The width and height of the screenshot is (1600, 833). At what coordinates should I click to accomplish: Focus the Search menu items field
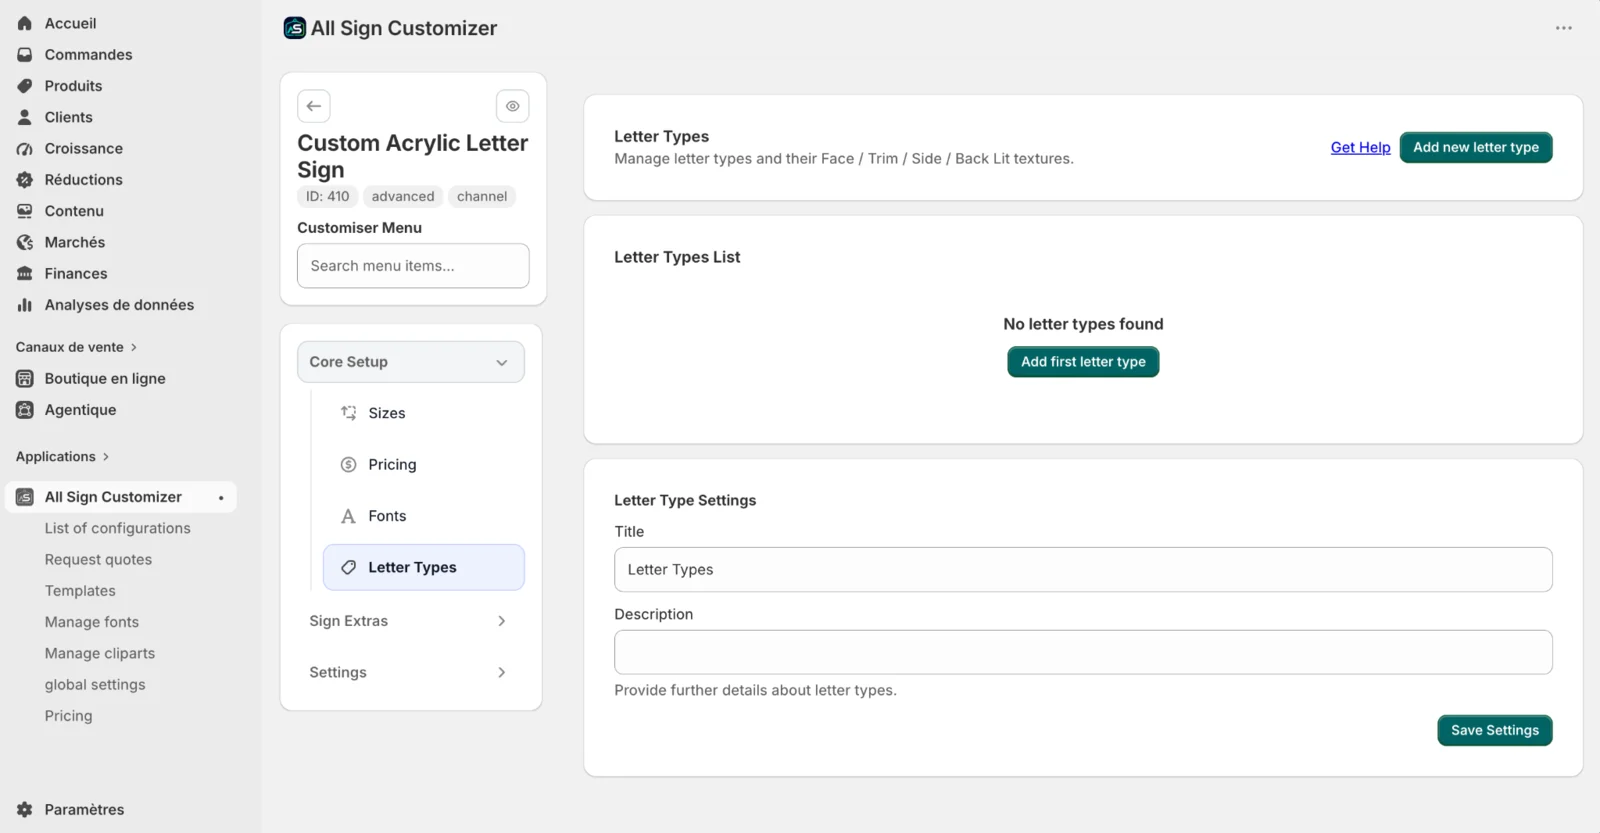click(x=413, y=266)
